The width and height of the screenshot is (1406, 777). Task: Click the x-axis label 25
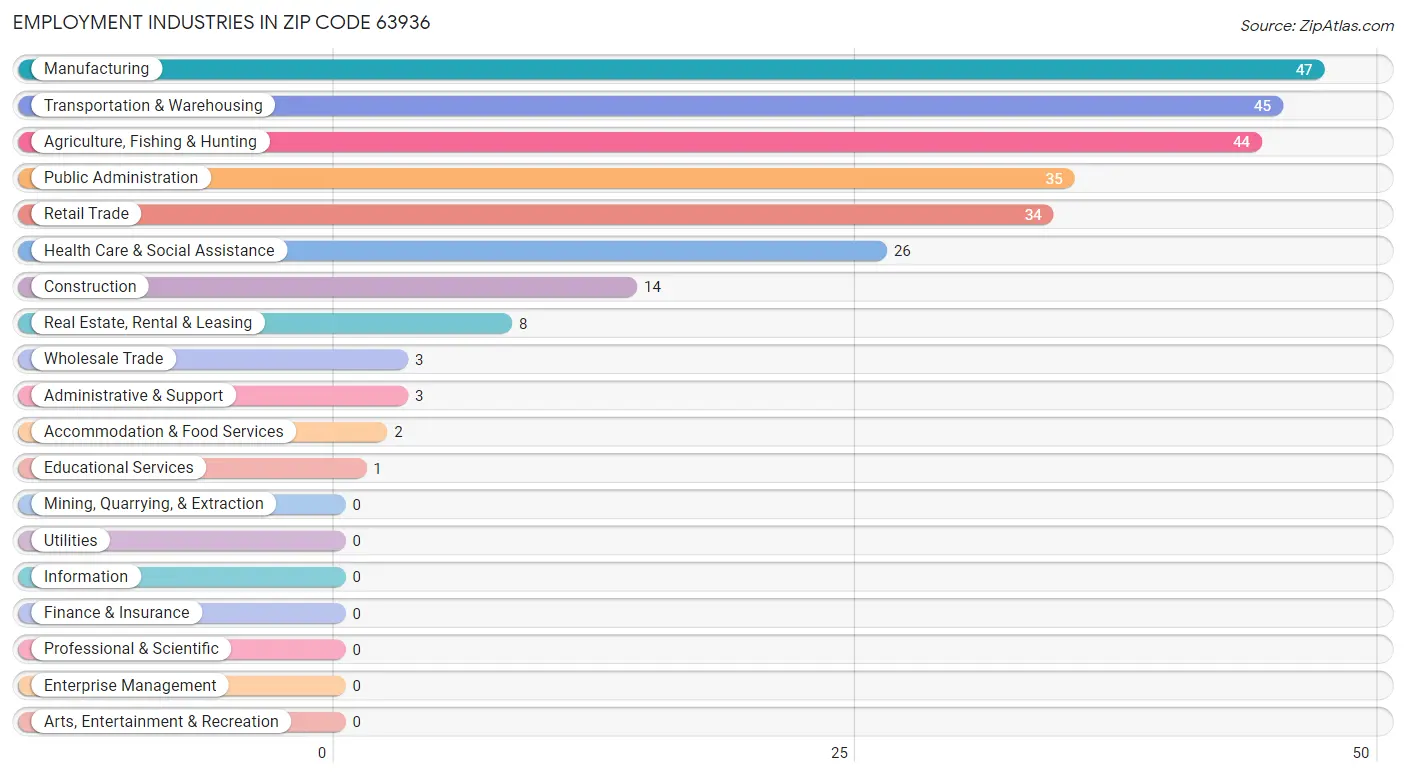(x=840, y=753)
